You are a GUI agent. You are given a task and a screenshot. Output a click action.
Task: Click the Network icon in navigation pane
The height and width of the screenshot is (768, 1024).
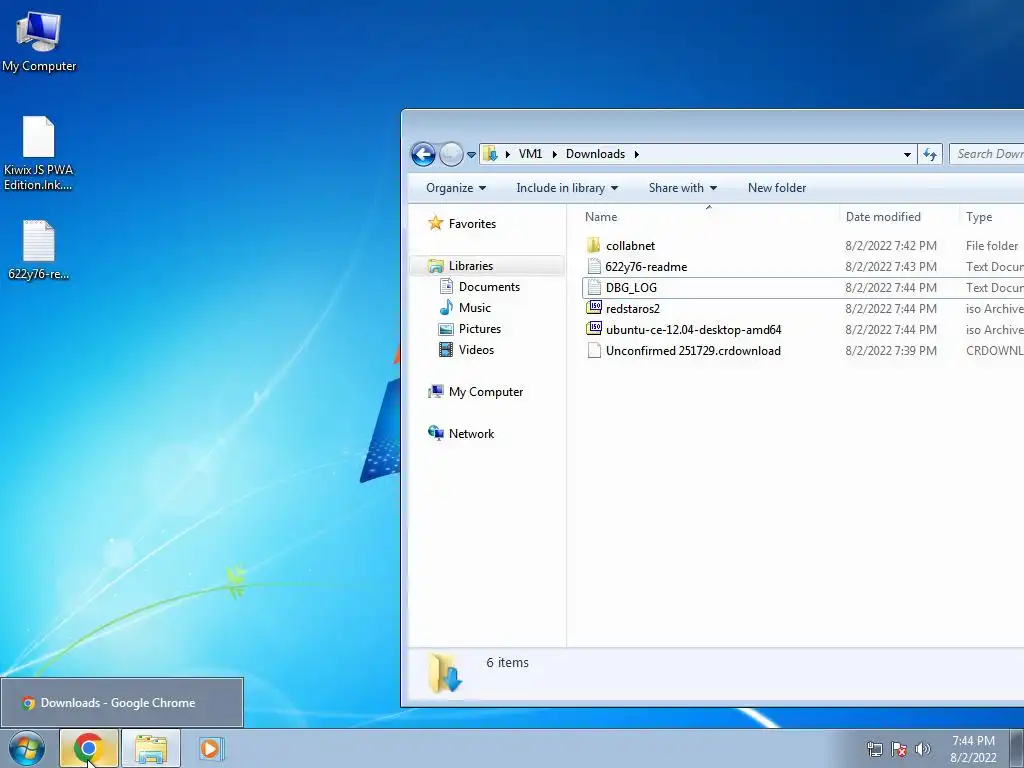click(x=436, y=433)
